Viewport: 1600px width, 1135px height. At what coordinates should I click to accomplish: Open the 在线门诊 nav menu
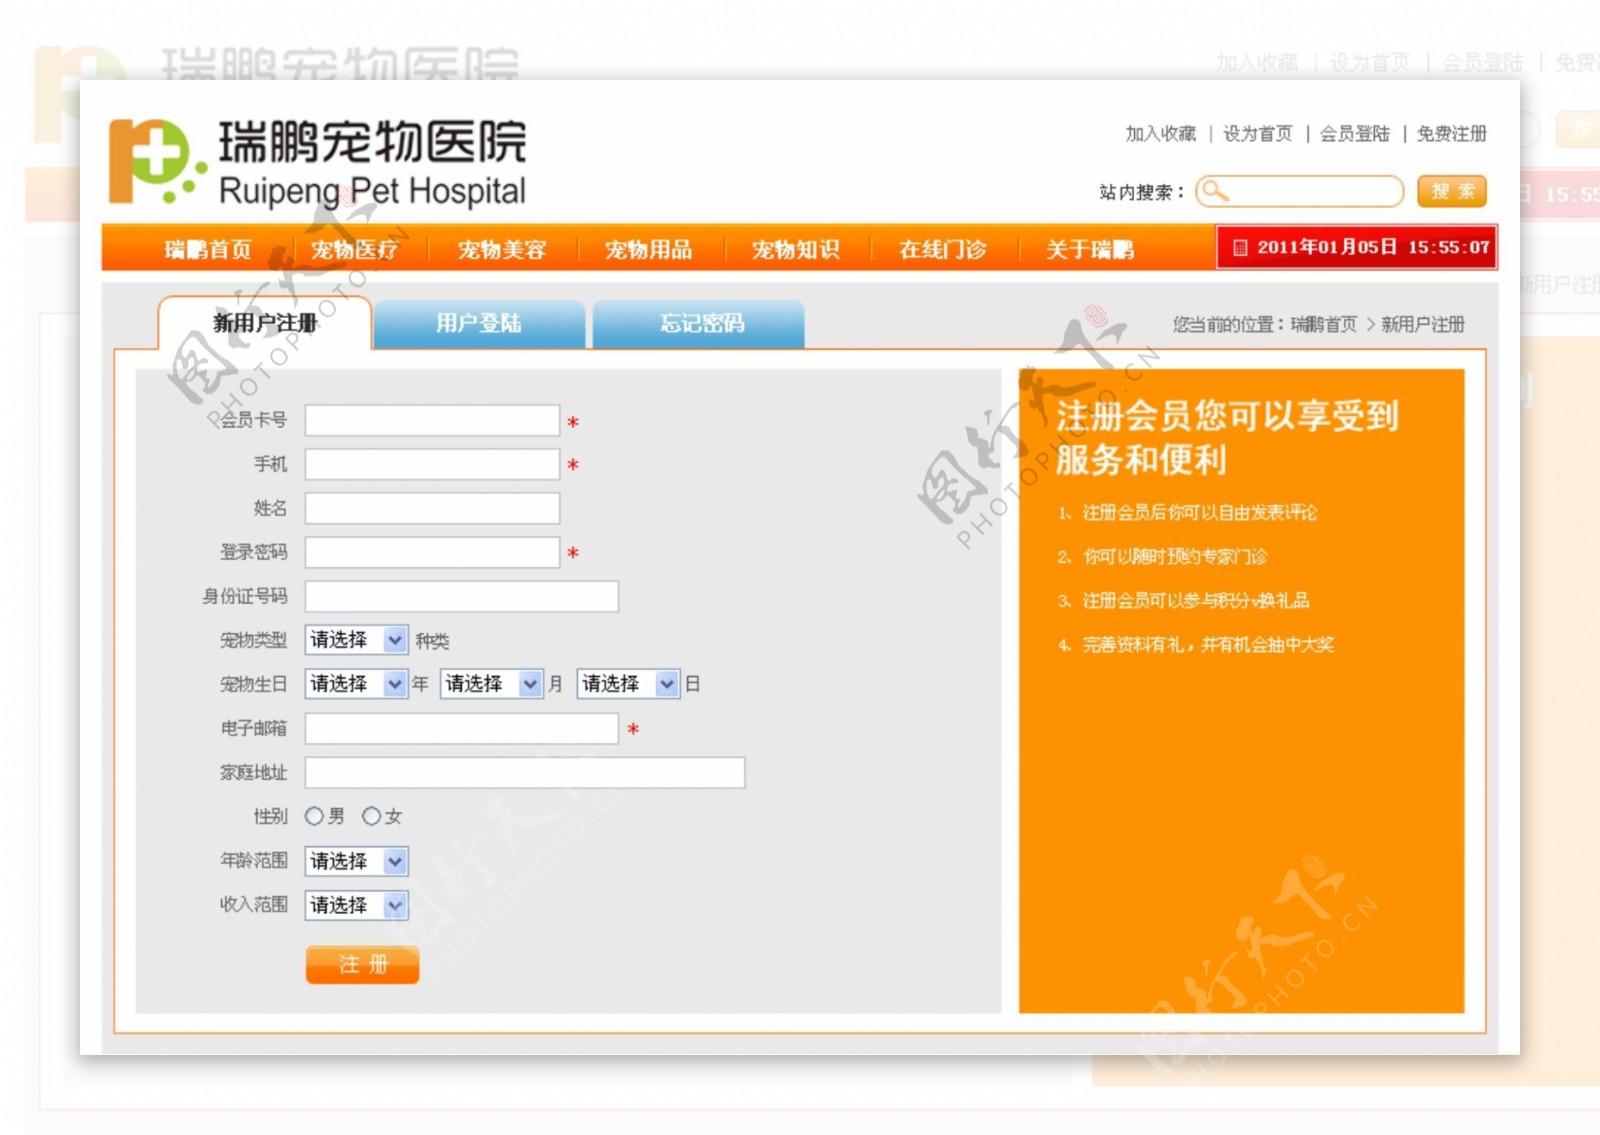pos(943,249)
